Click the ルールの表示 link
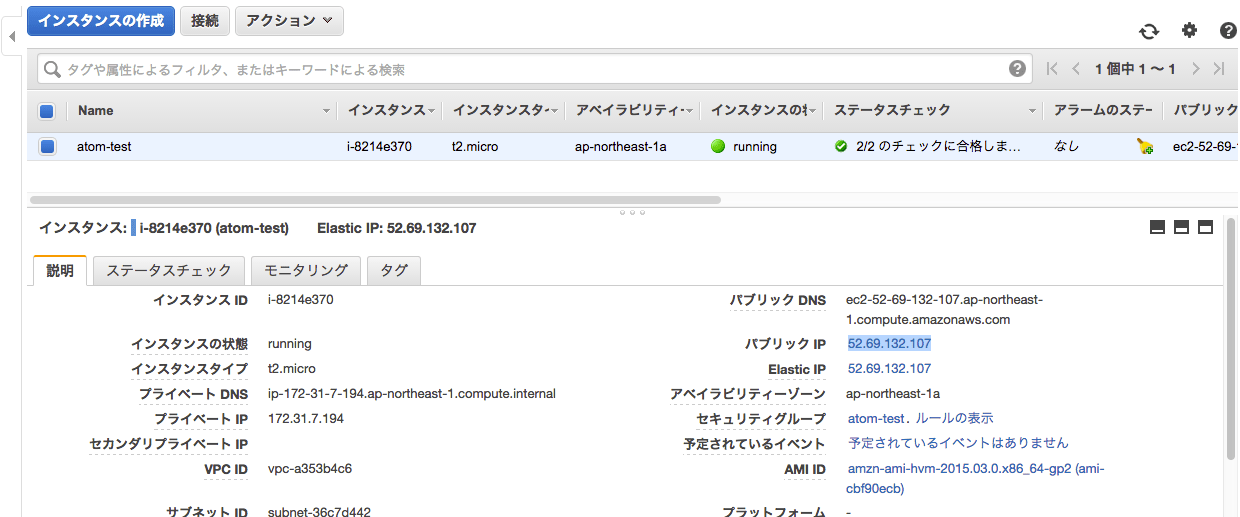The image size is (1240, 517). 955,418
